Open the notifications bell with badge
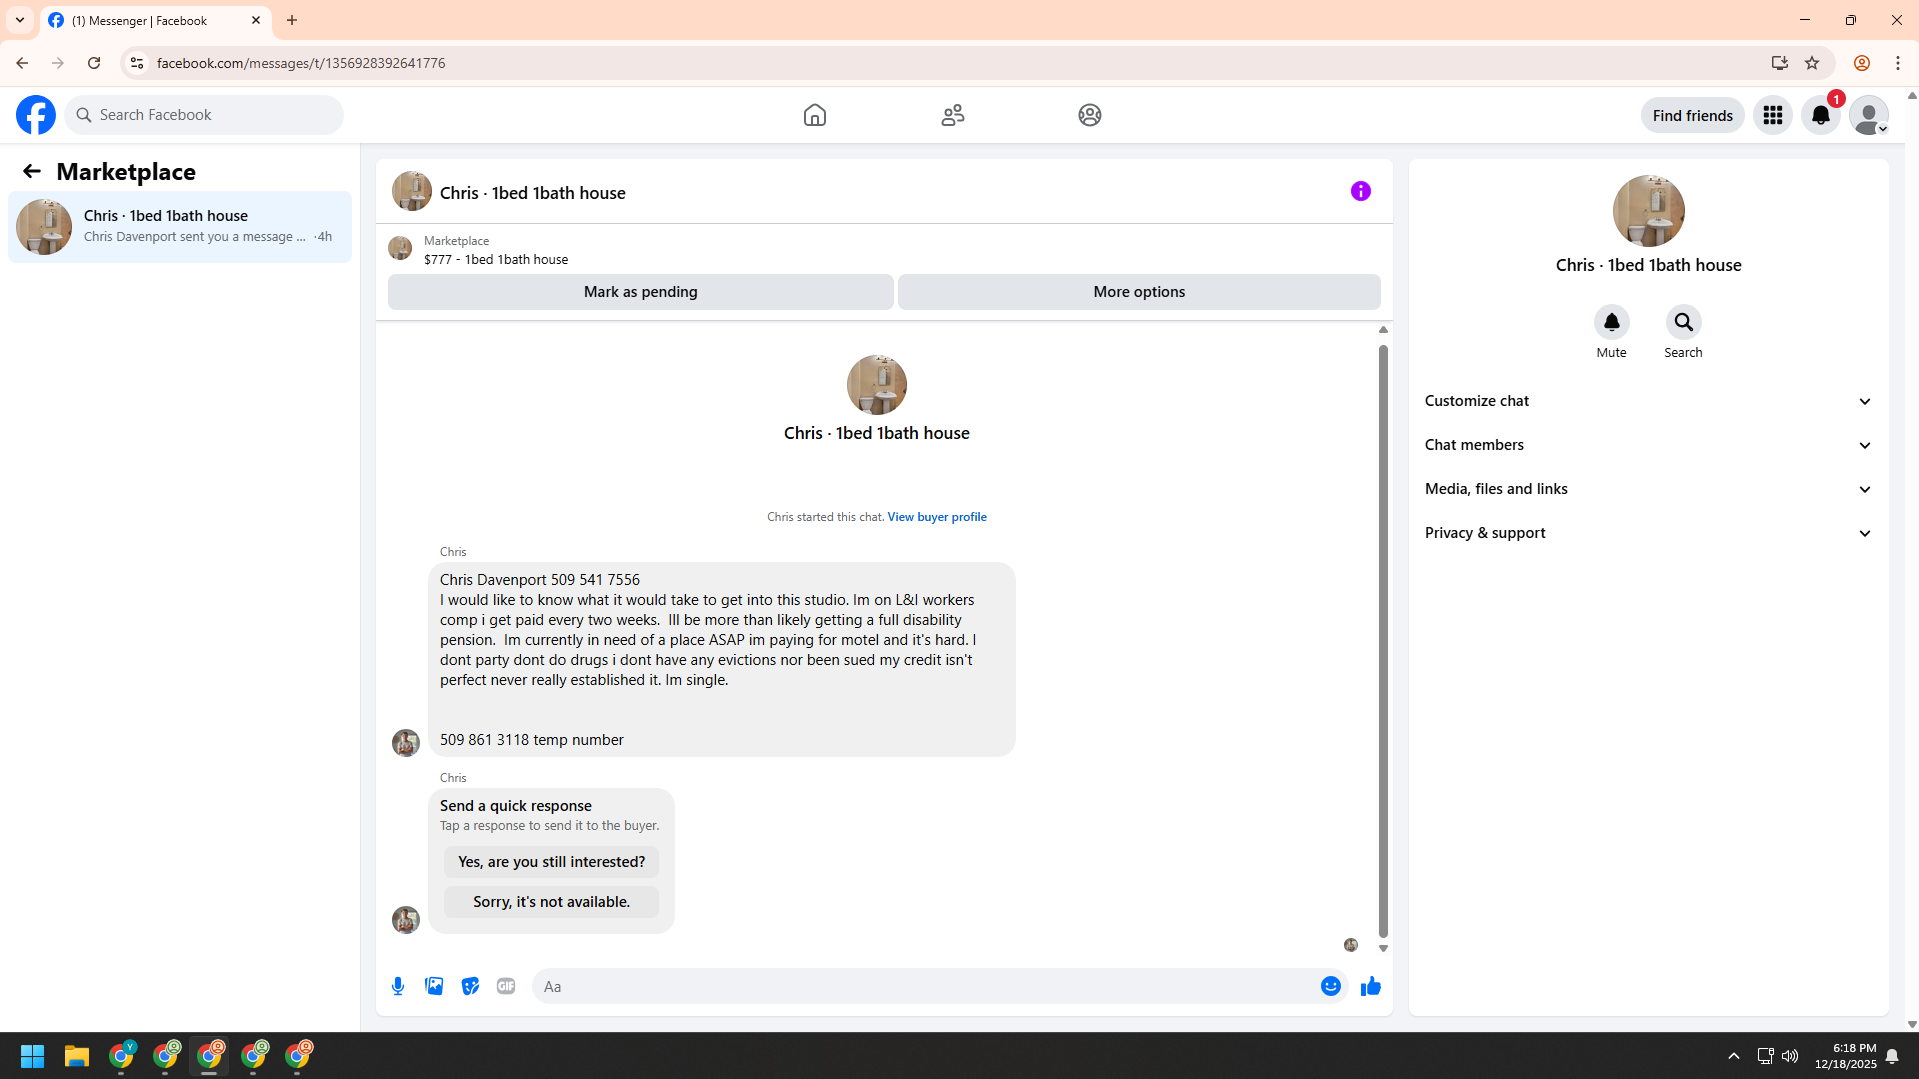Image resolution: width=1919 pixels, height=1079 pixels. click(x=1821, y=115)
